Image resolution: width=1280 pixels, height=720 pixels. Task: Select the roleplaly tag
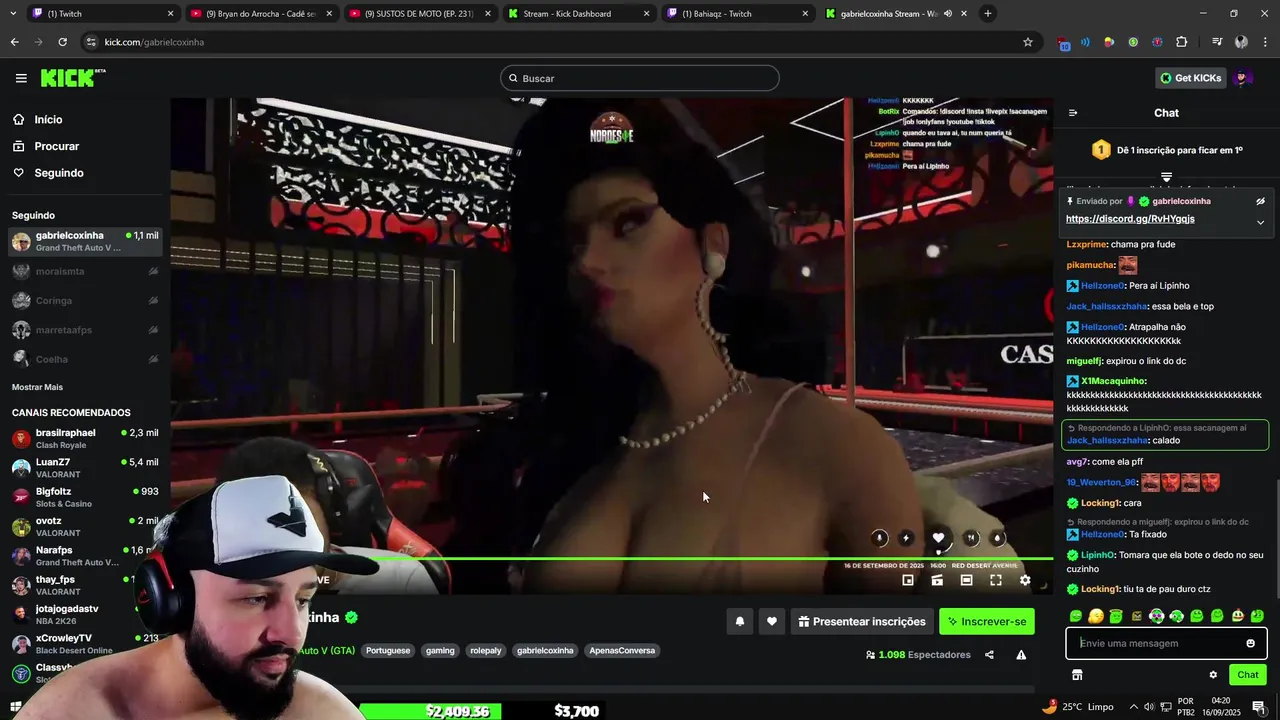(x=486, y=650)
